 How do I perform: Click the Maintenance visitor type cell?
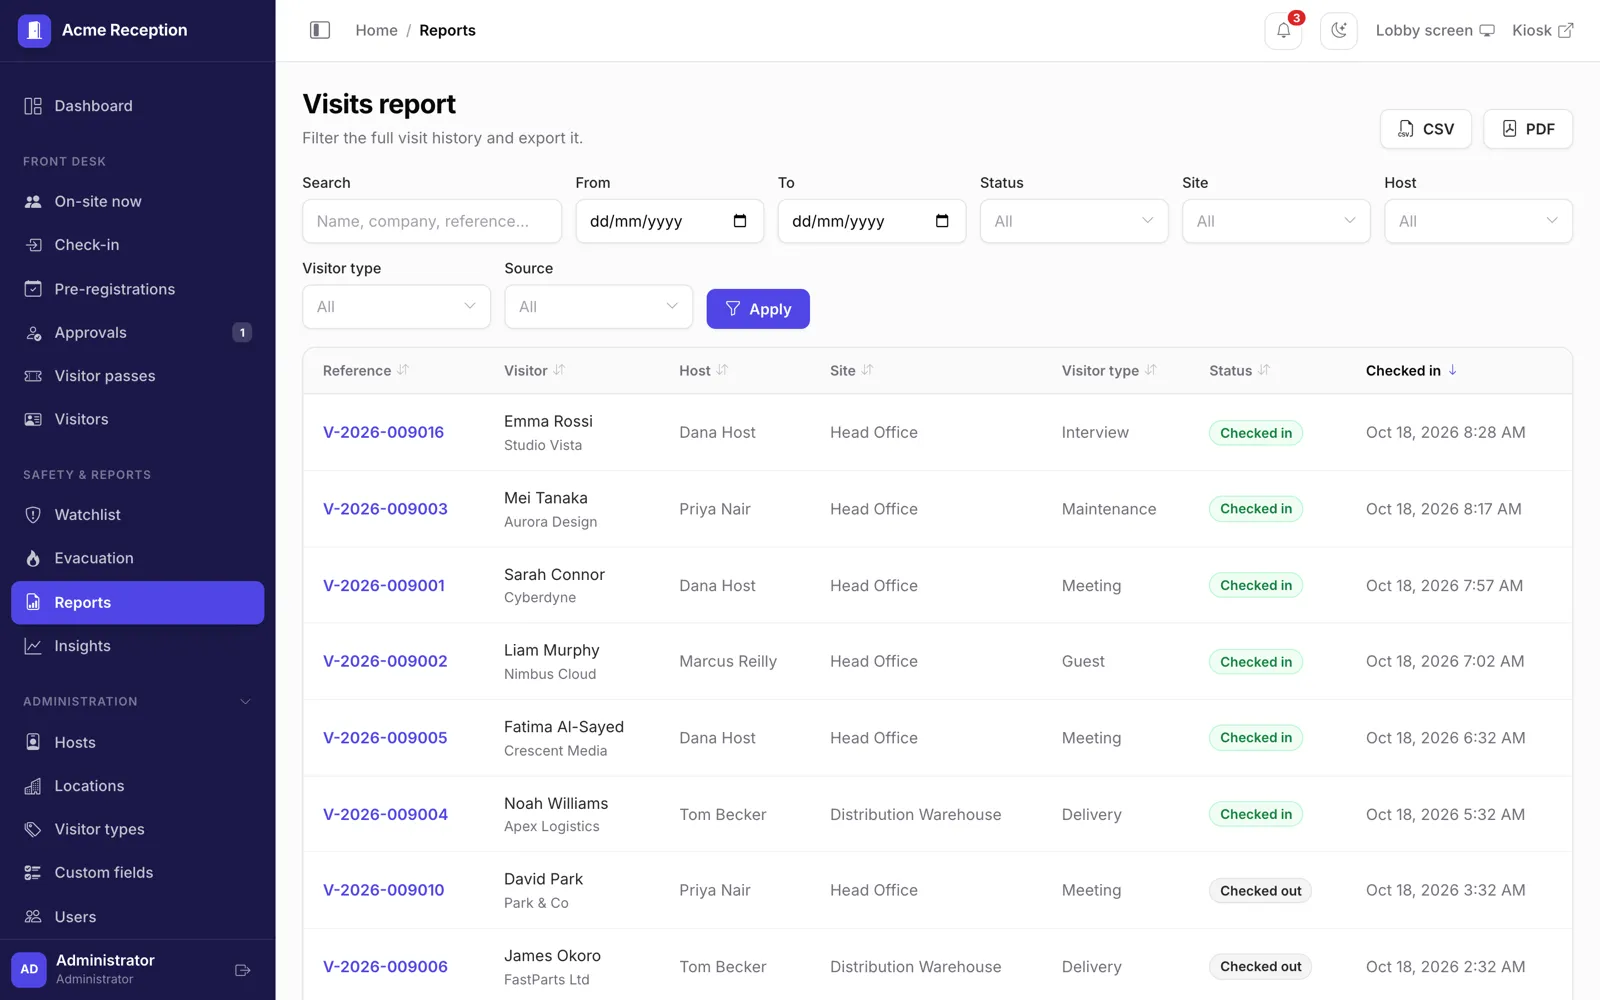(1108, 509)
